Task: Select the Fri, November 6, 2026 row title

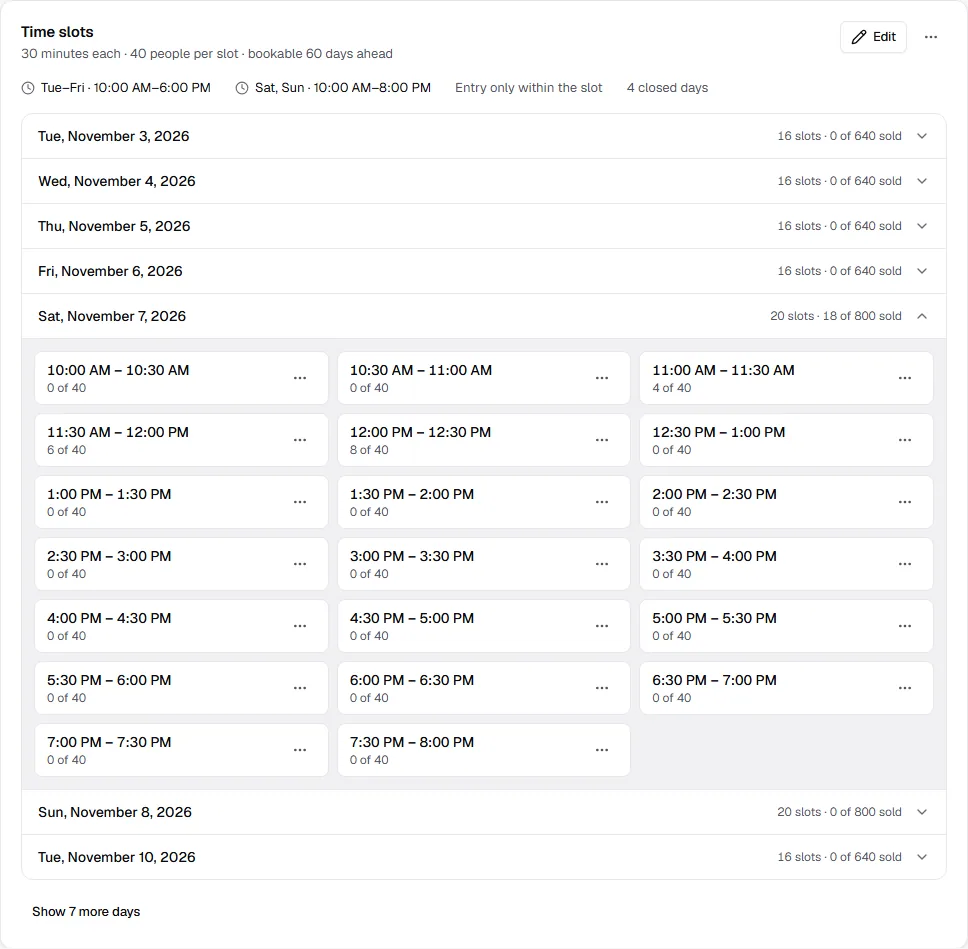Action: point(111,271)
